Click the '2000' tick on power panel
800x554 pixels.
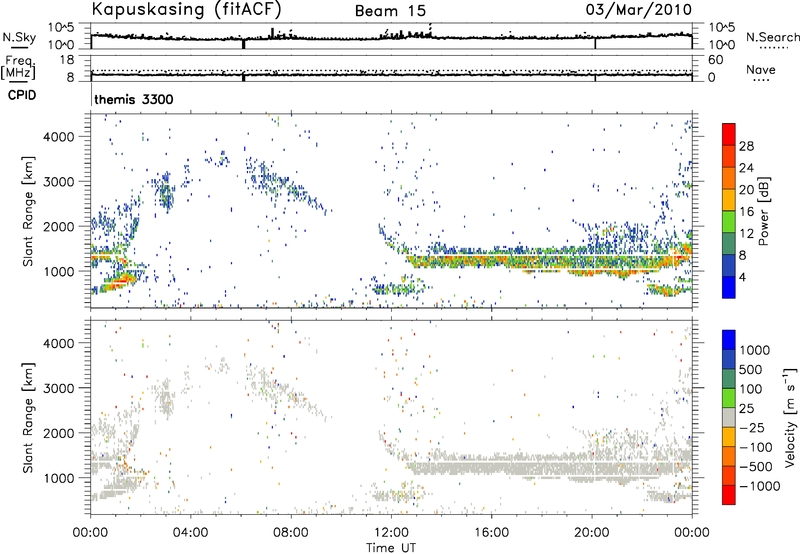pyautogui.click(x=59, y=226)
